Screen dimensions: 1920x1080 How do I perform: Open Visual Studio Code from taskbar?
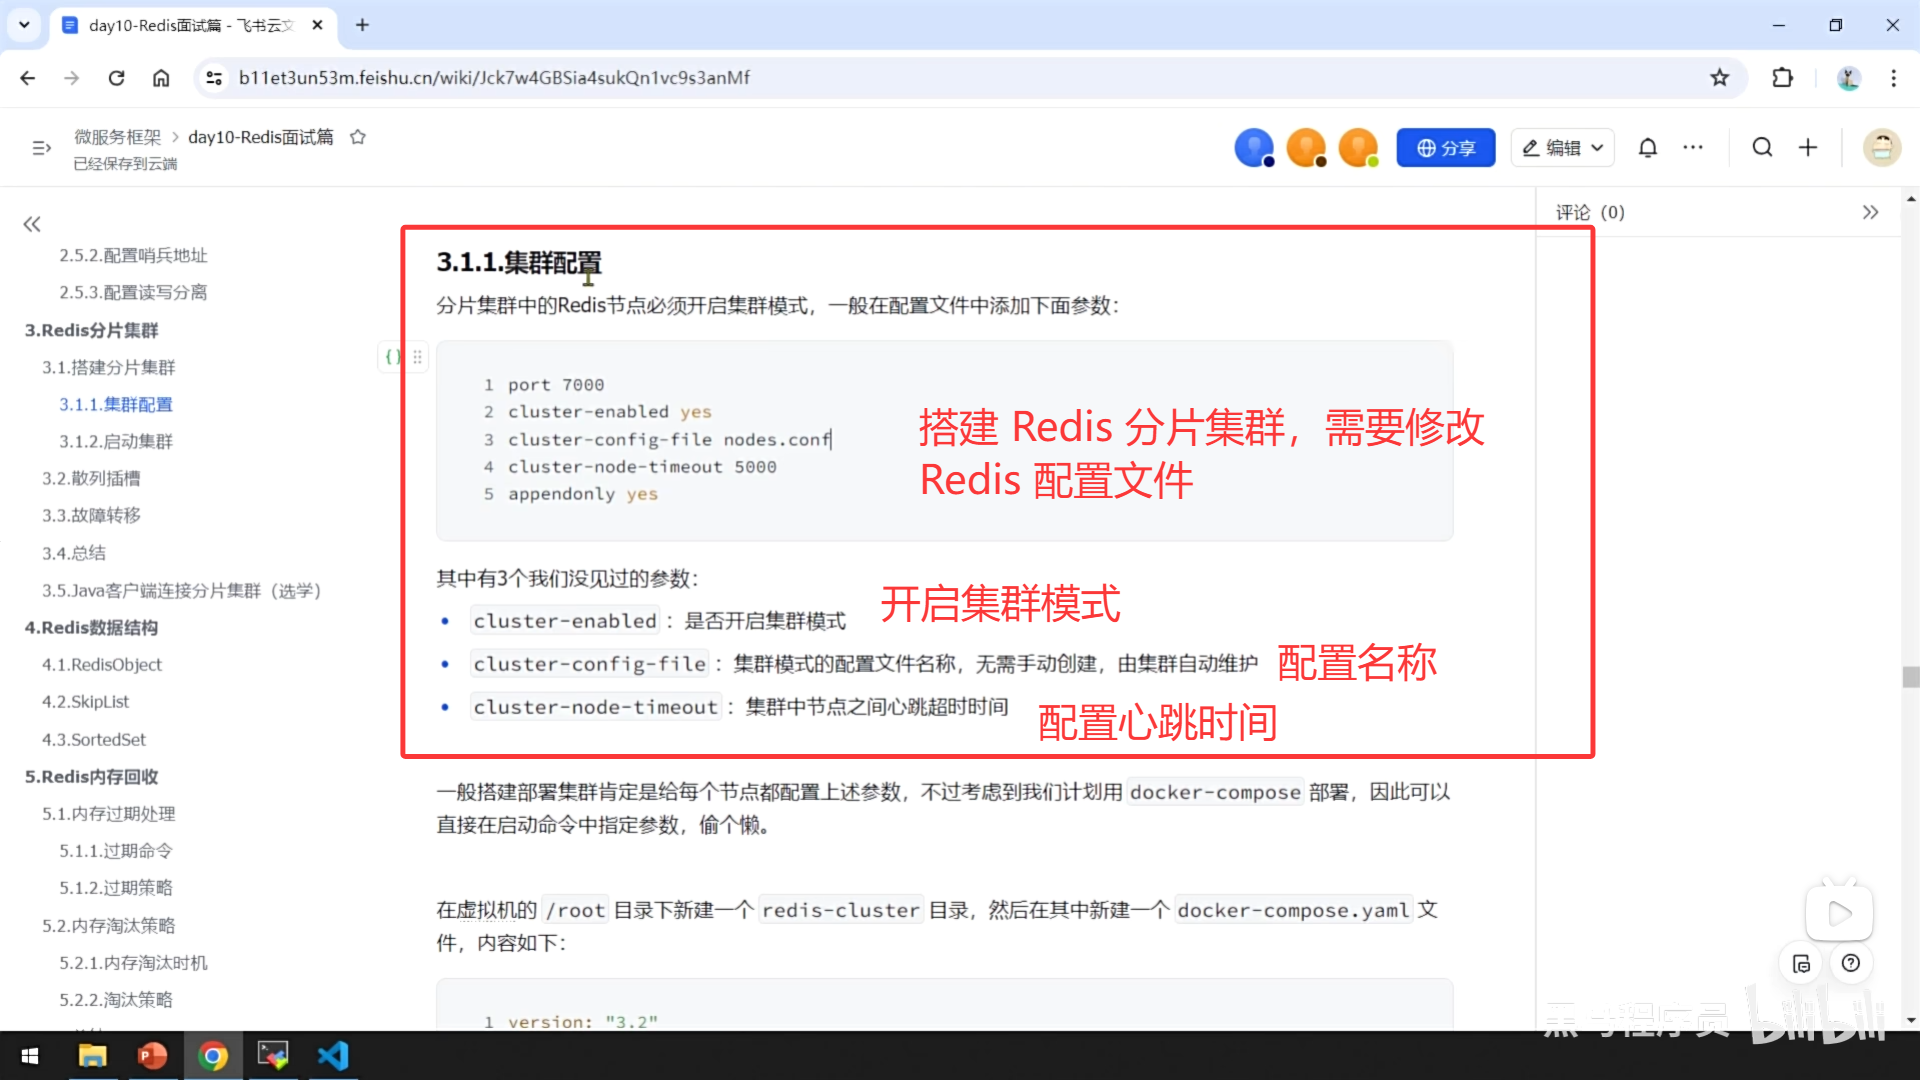(333, 1056)
